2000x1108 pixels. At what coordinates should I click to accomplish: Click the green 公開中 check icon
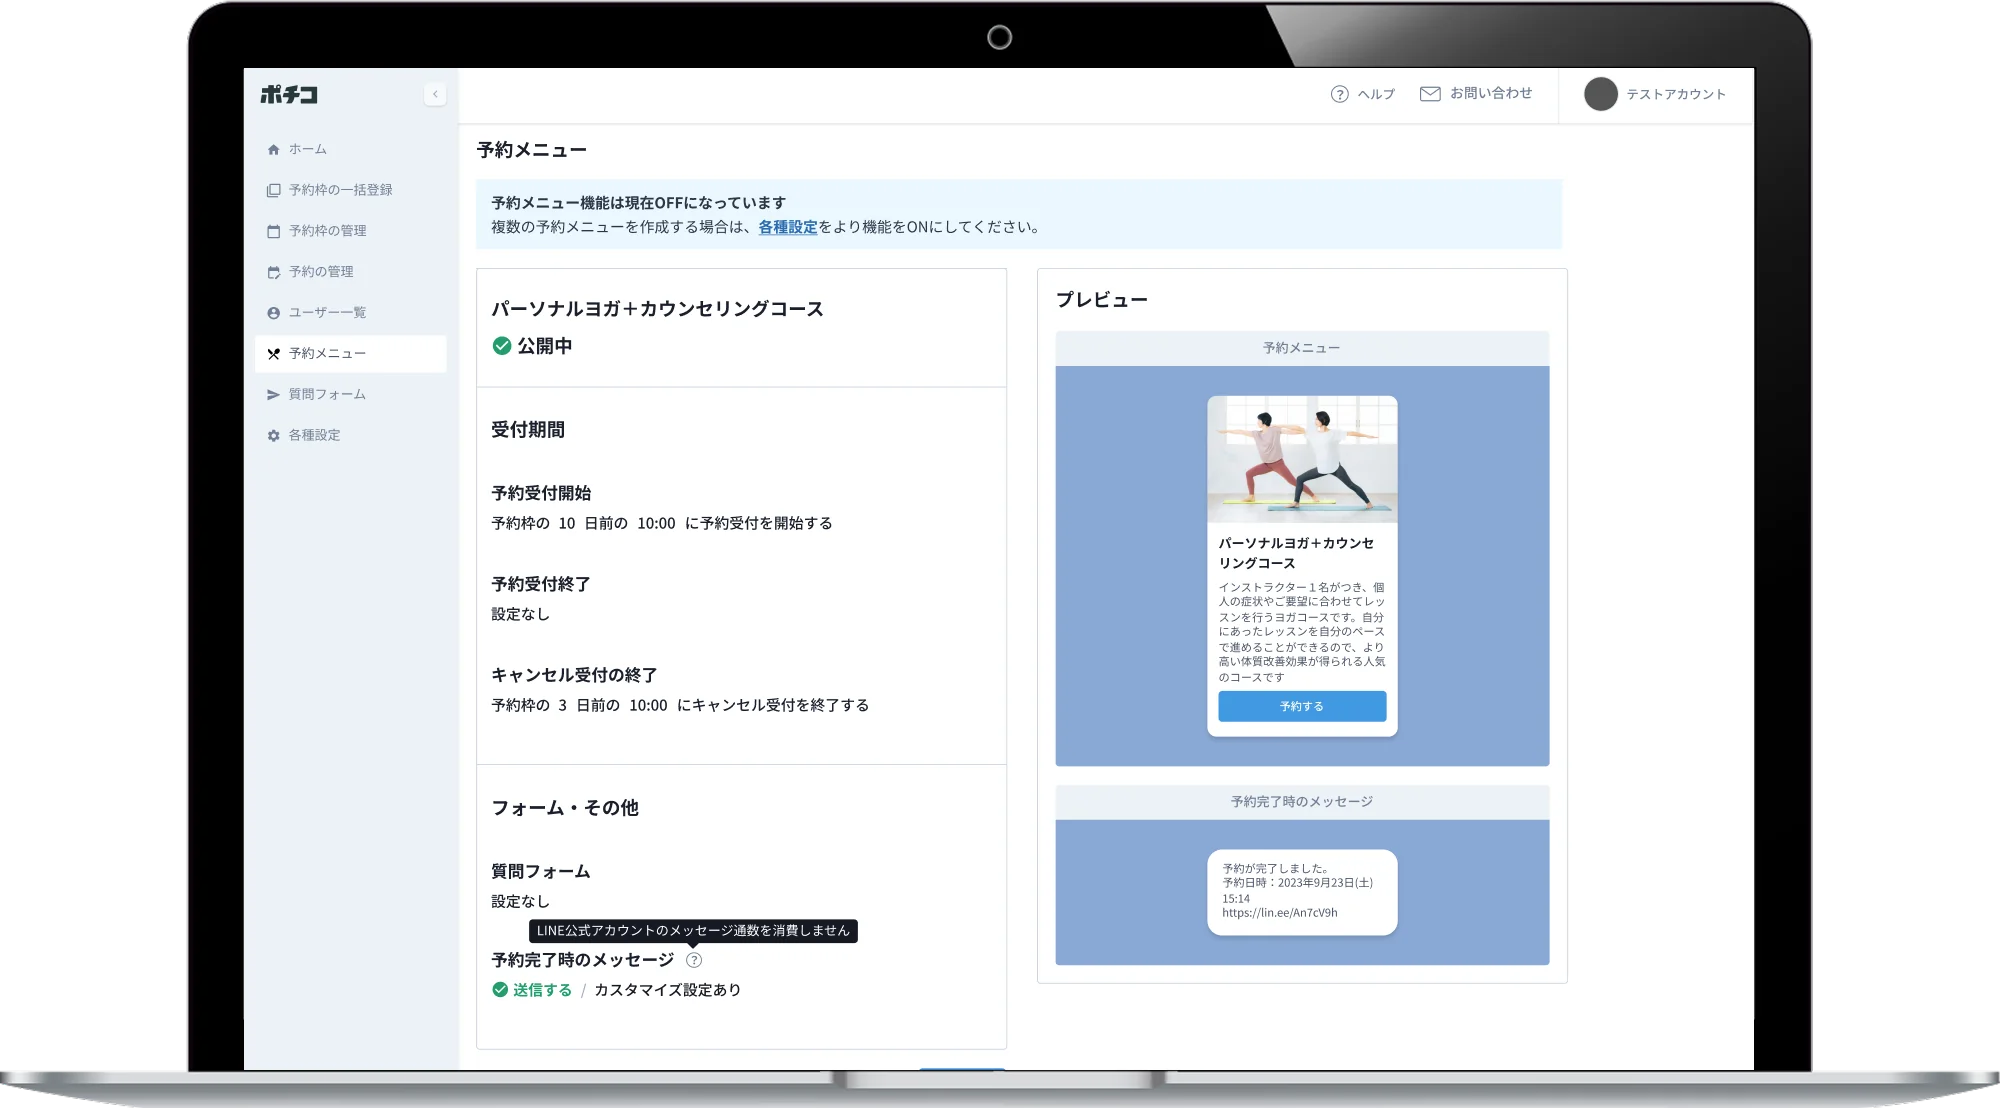(502, 346)
